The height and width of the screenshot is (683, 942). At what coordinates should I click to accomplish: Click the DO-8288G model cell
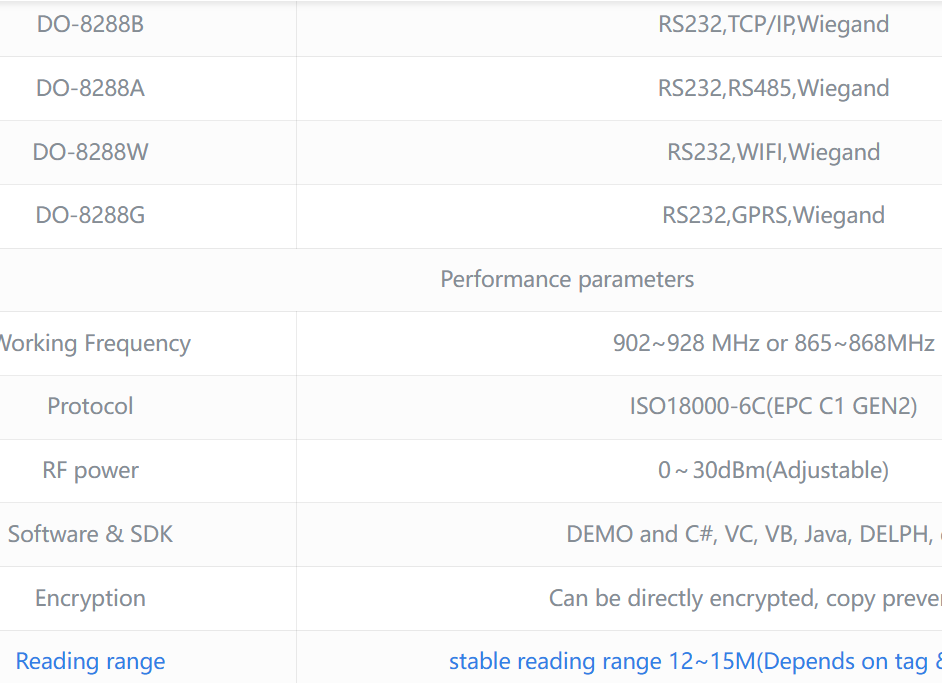coord(90,215)
